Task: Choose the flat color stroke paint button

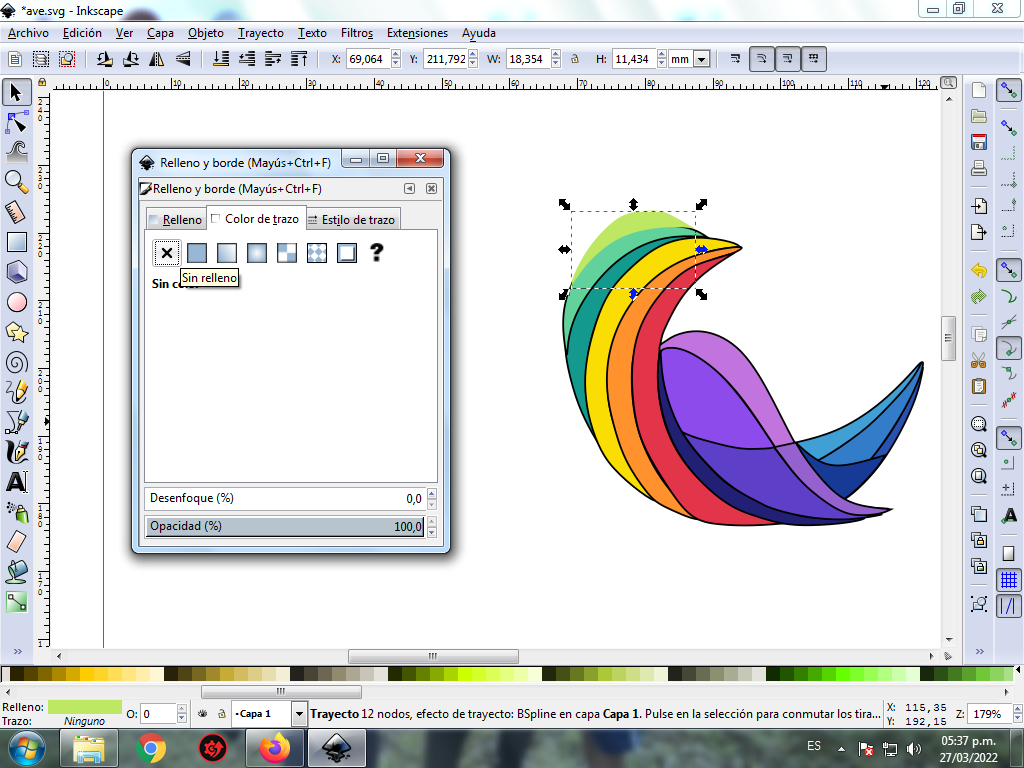Action: click(197, 253)
